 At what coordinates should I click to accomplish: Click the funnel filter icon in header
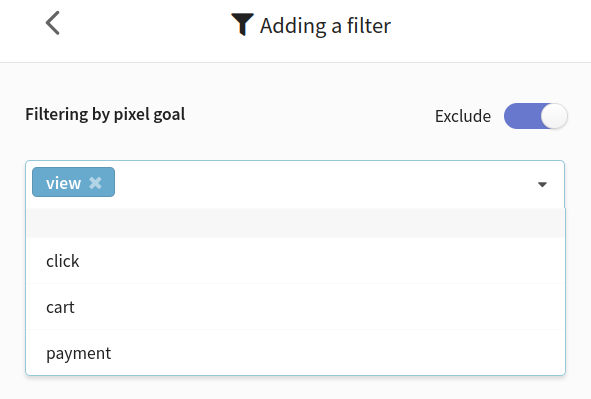tap(242, 24)
